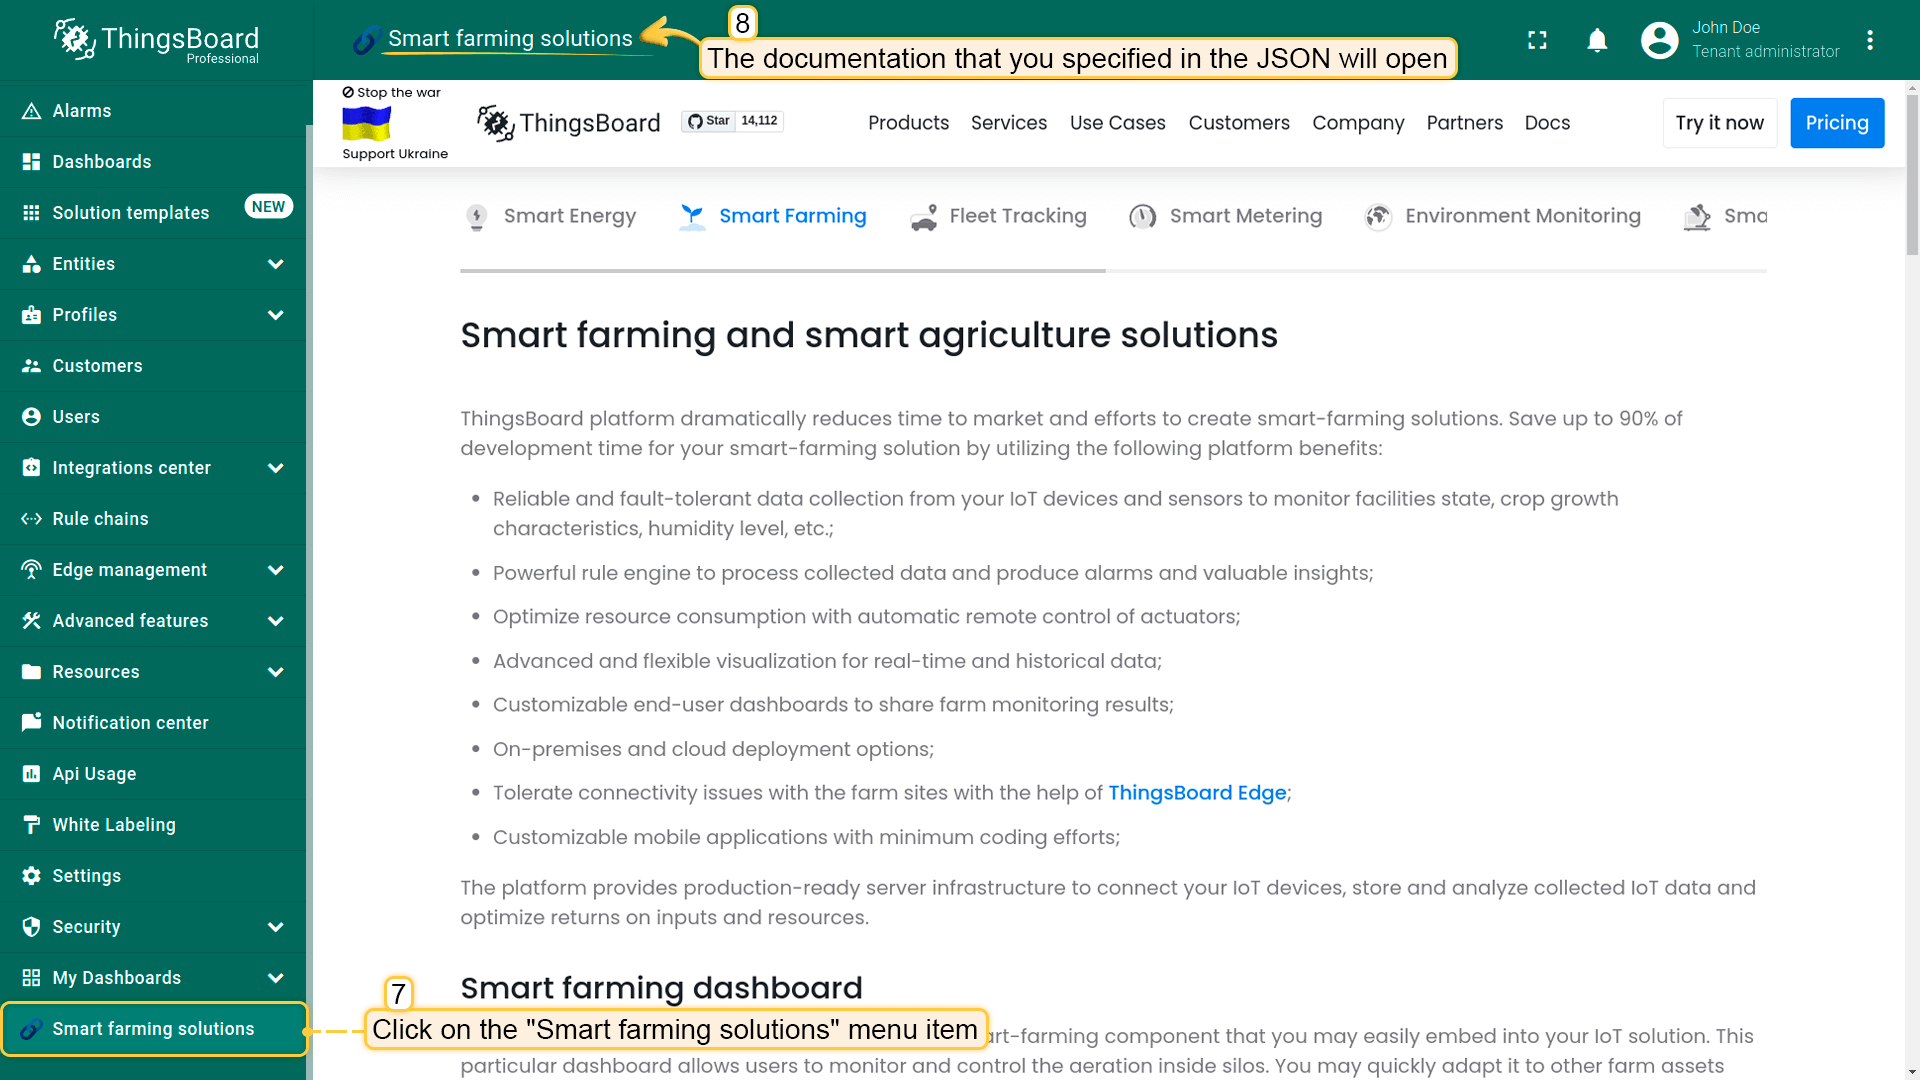This screenshot has width=1920, height=1080.
Task: Click the White Labeling paint roller icon
Action: [31, 825]
